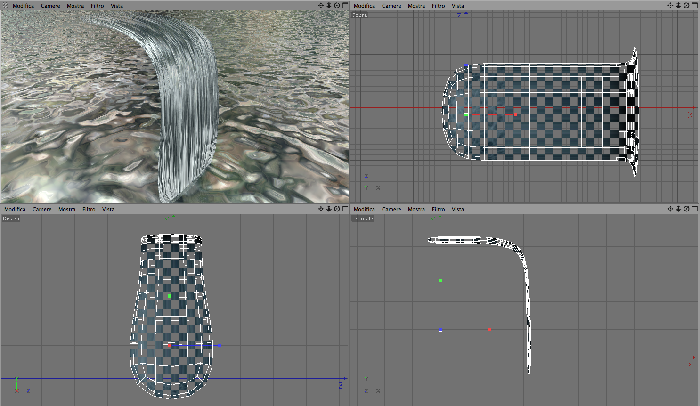This screenshot has width=700, height=406.
Task: Click the move-camera icon in the front (Fronte) viewport
Action: coord(671,209)
